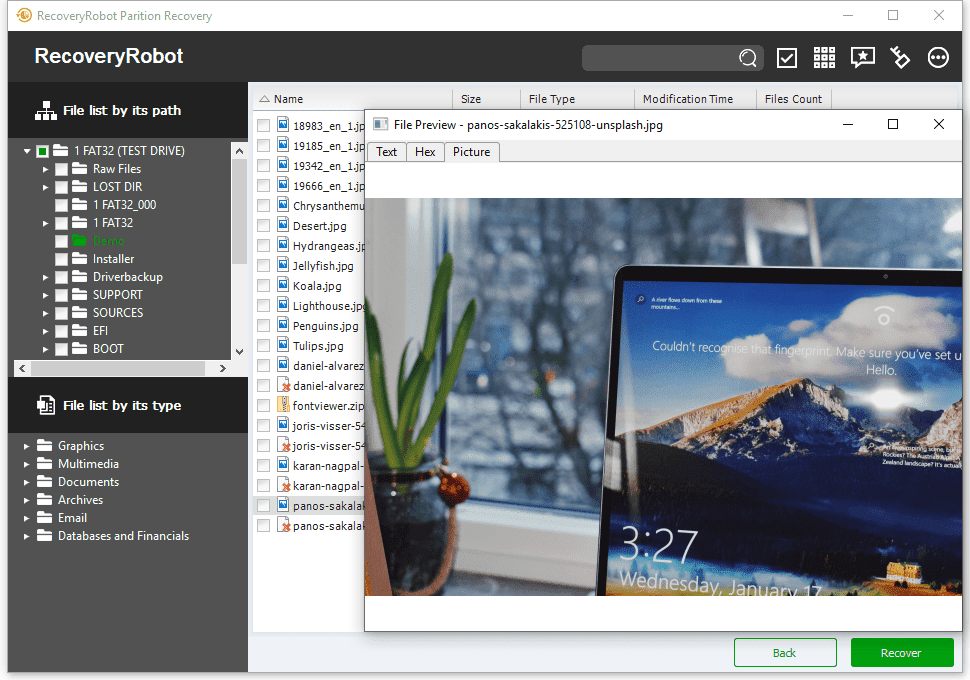Switch to grid thumbnail view icon

click(x=824, y=58)
